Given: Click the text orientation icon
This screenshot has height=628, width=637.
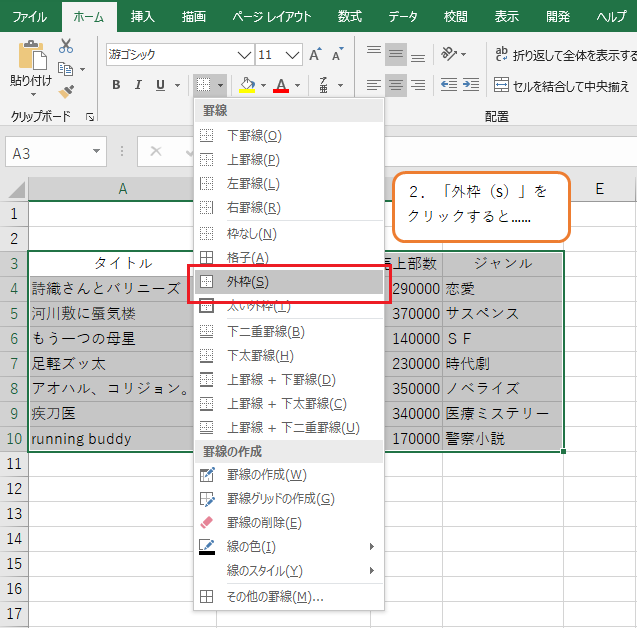Looking at the screenshot, I should (x=450, y=54).
